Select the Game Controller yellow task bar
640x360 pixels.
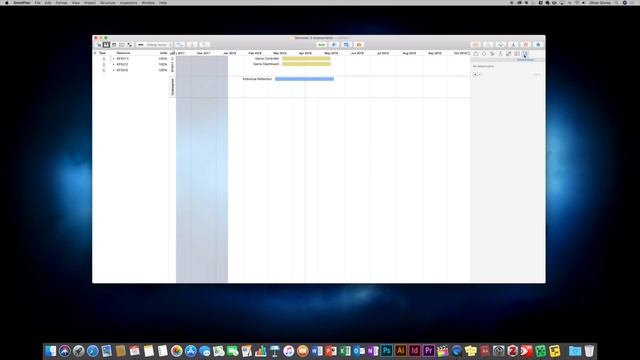click(306, 58)
